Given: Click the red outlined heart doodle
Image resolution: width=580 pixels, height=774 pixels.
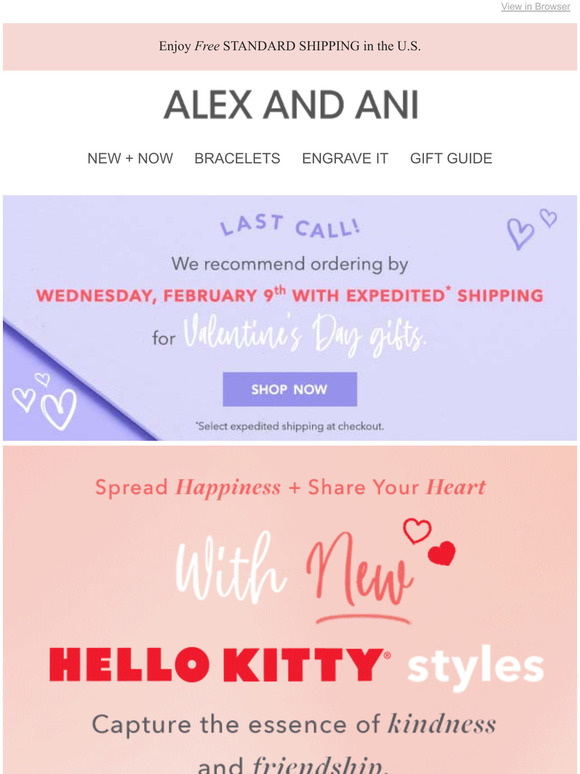Looking at the screenshot, I should 417,531.
